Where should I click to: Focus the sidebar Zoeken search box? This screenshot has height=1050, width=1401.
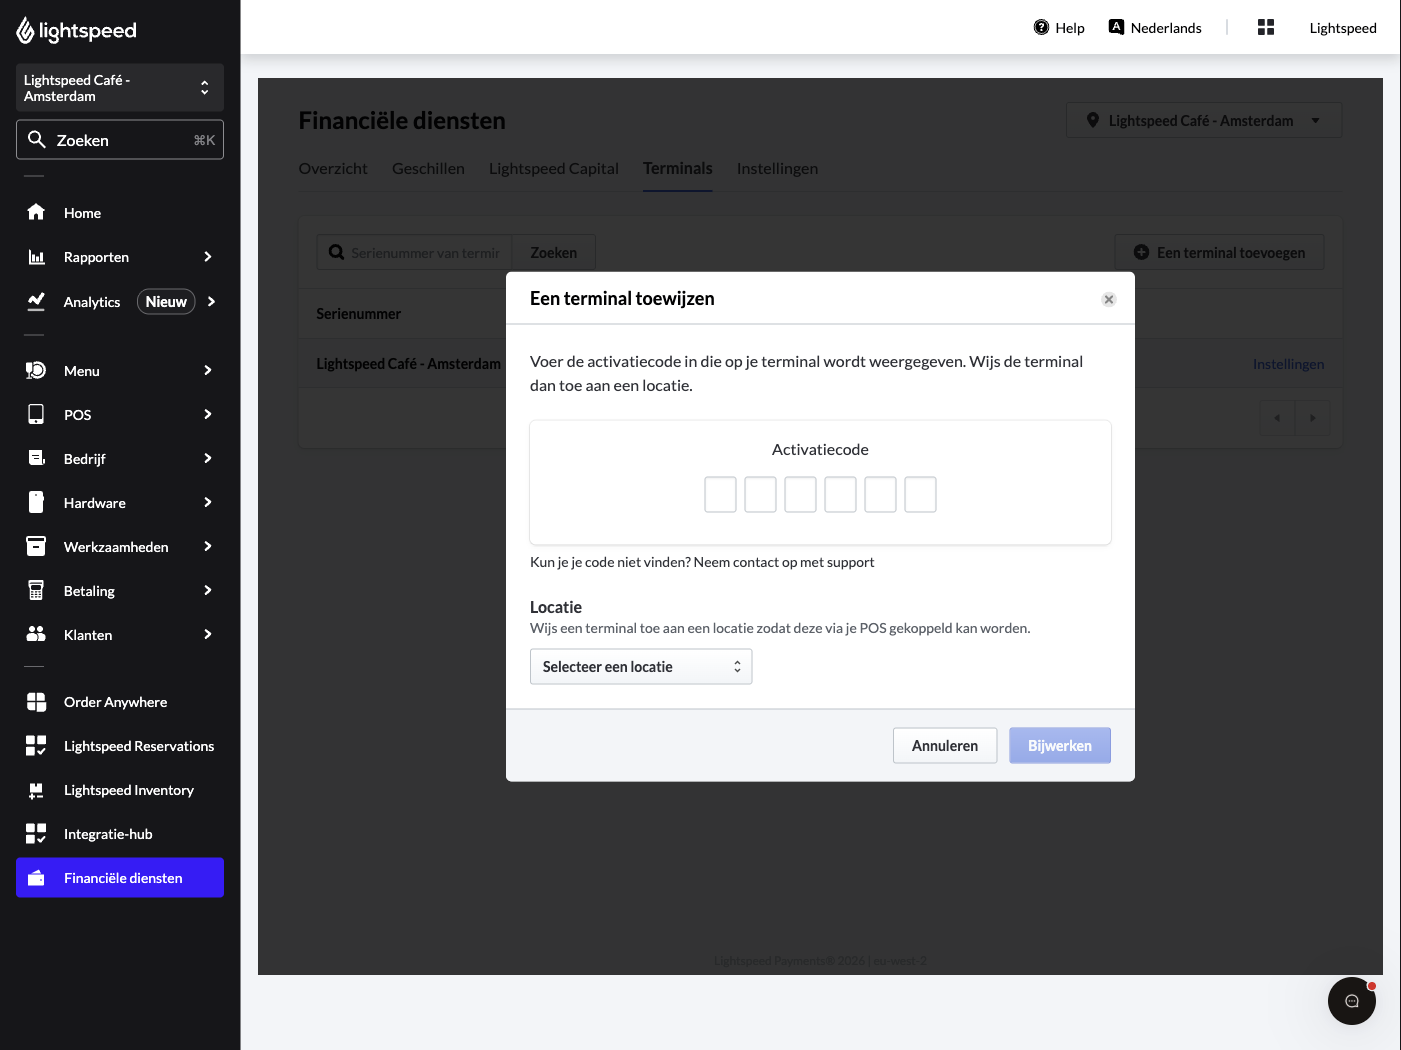pos(120,140)
